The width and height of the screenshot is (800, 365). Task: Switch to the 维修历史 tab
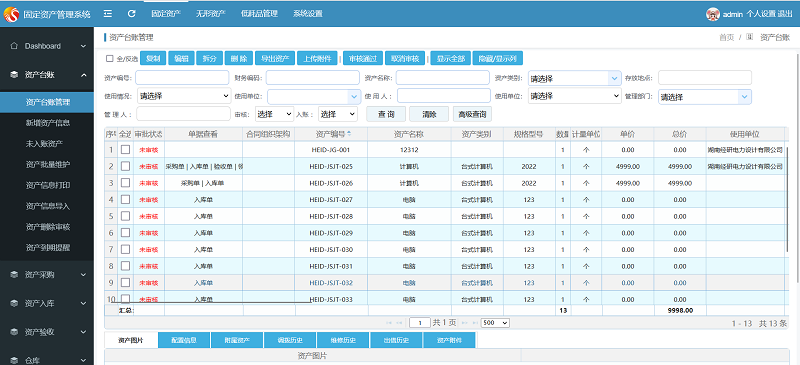(343, 340)
